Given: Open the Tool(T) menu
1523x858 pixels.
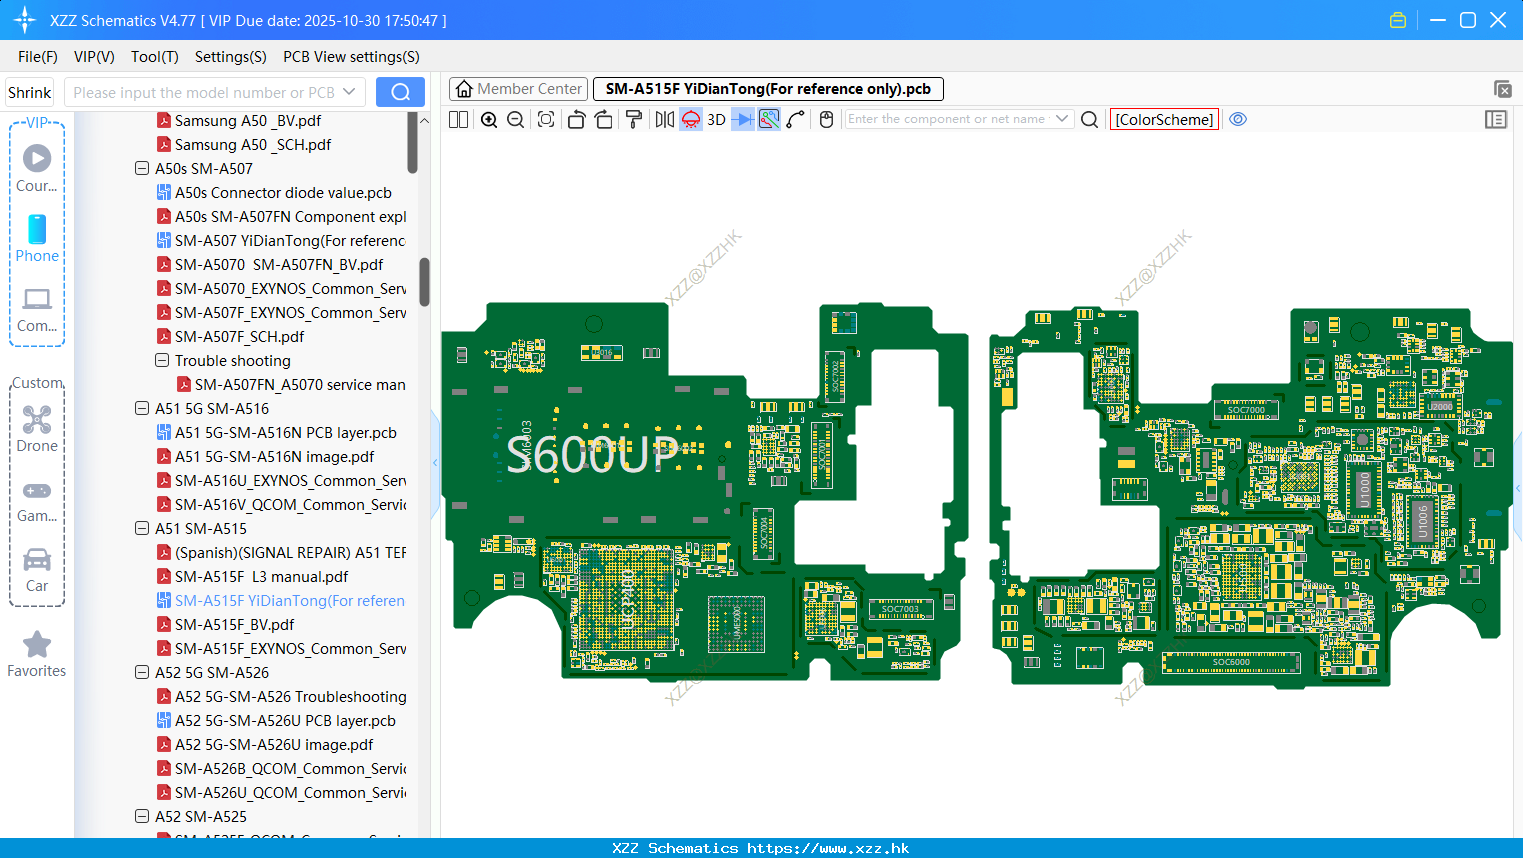Looking at the screenshot, I should point(155,57).
